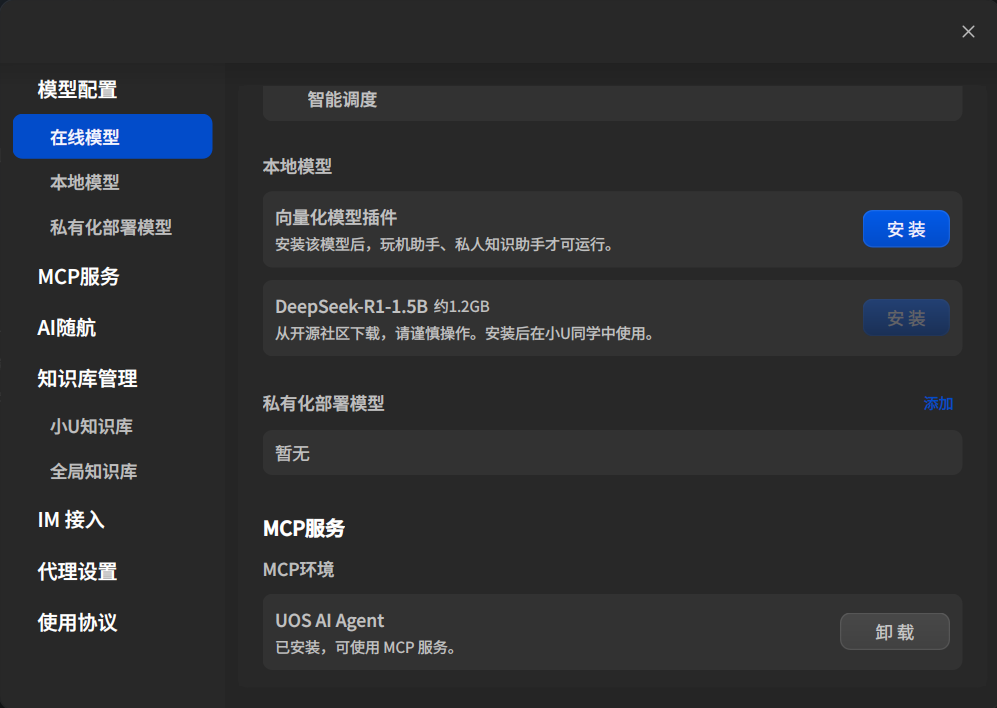The image size is (997, 708).
Task: Jump to MCP服务 in sidebar
Action: click(79, 277)
